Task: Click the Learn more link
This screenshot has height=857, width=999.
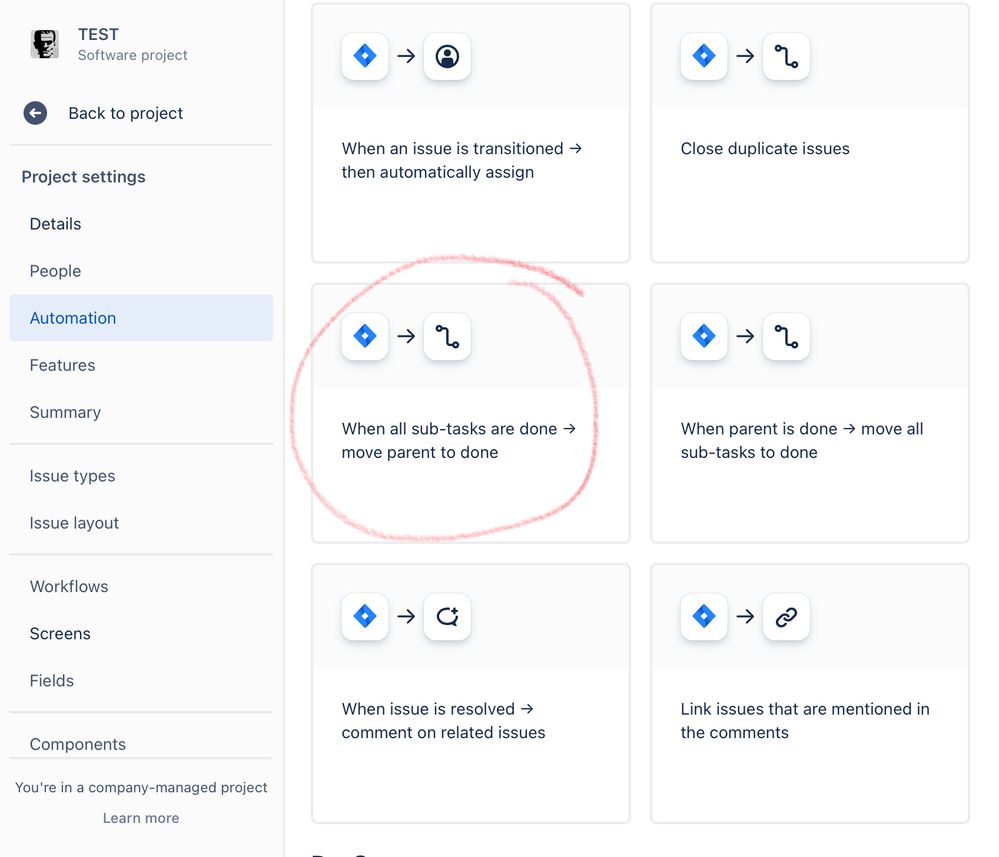Action: pos(141,818)
